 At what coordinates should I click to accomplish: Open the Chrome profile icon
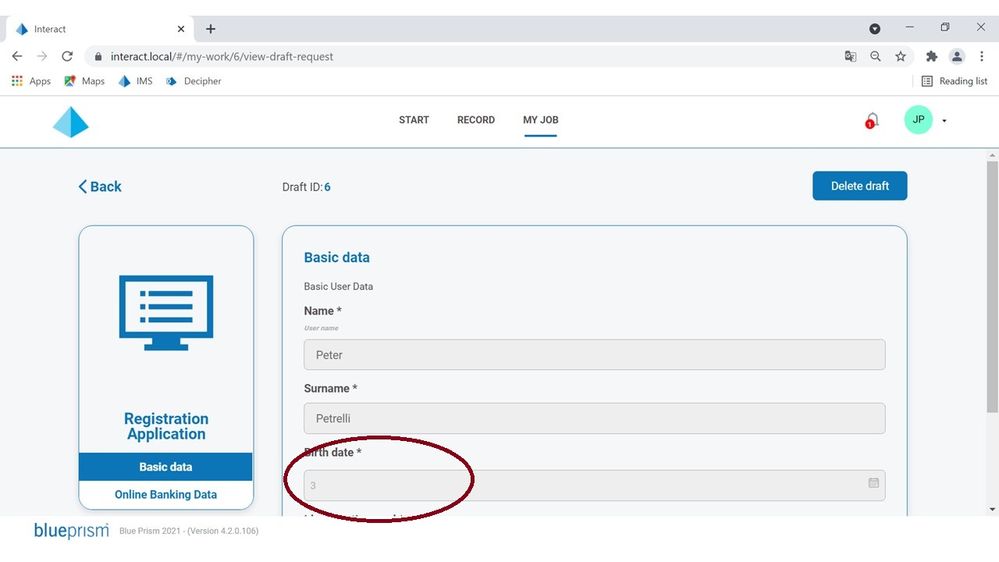(957, 56)
